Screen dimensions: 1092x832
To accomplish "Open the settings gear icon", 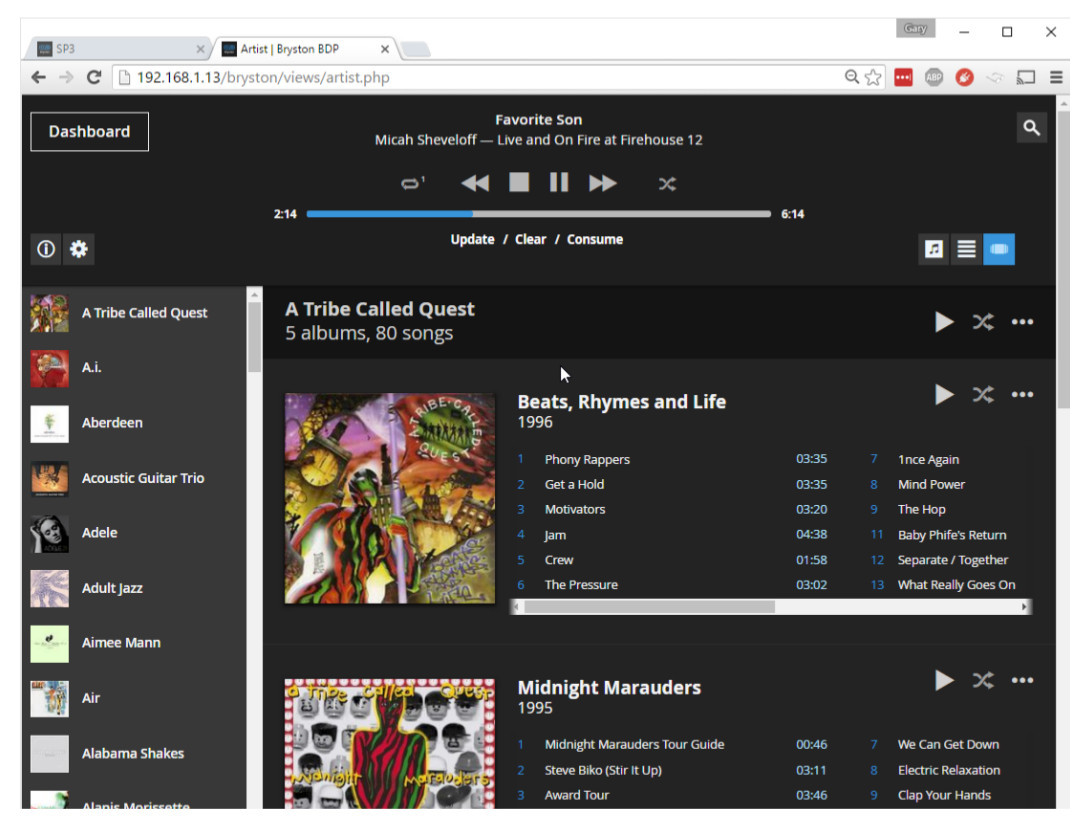I will (x=79, y=249).
